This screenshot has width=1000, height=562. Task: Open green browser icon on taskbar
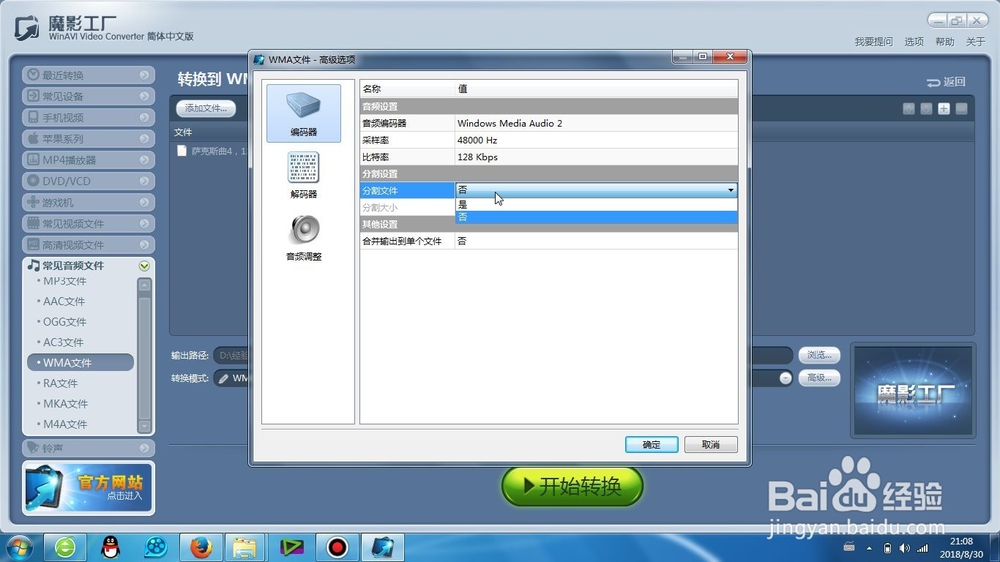(x=65, y=547)
